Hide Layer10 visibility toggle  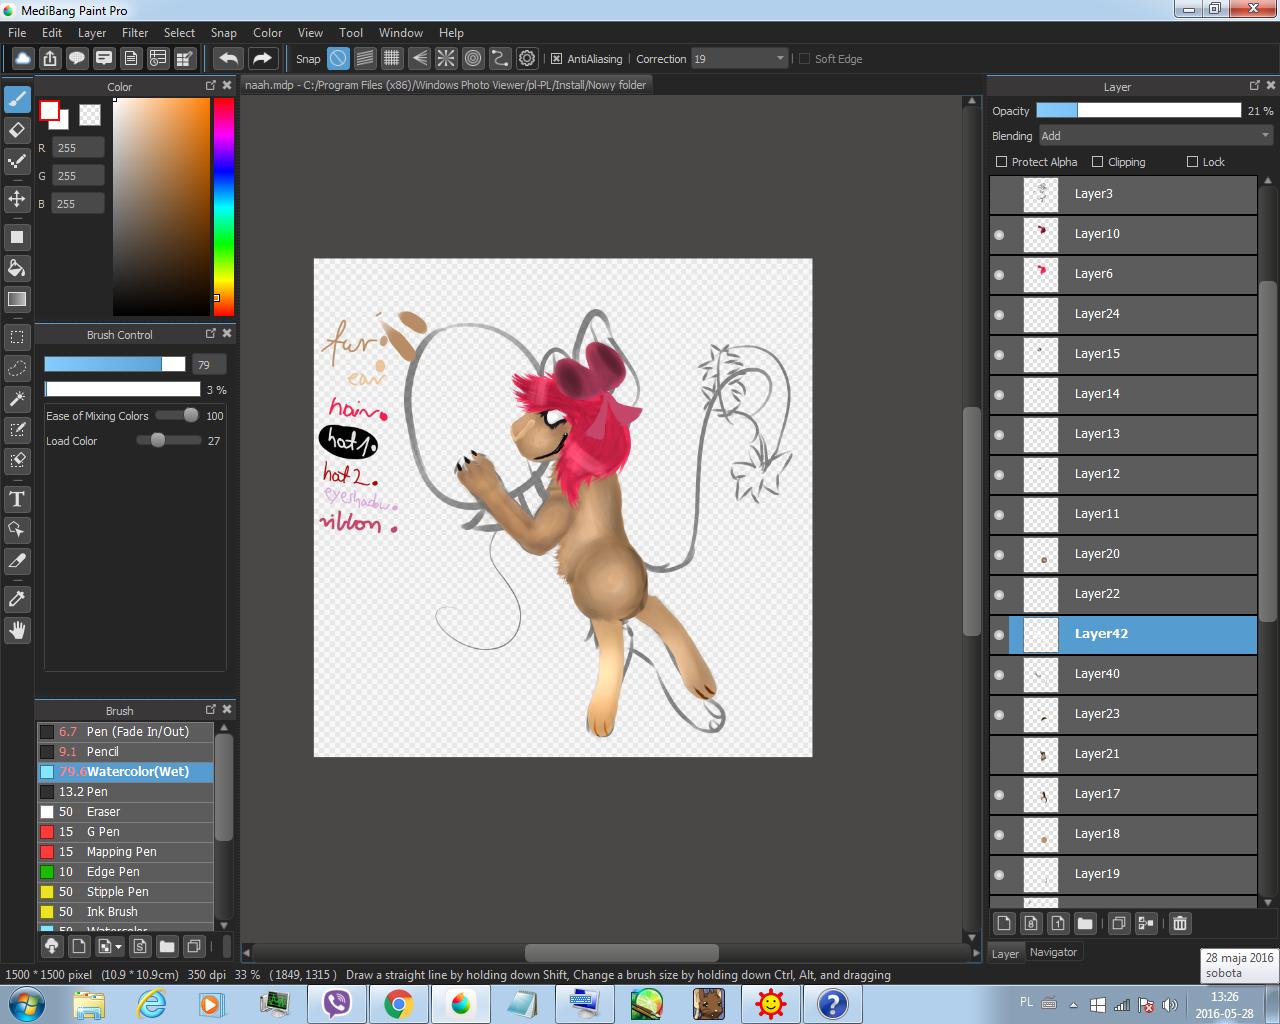coord(999,234)
